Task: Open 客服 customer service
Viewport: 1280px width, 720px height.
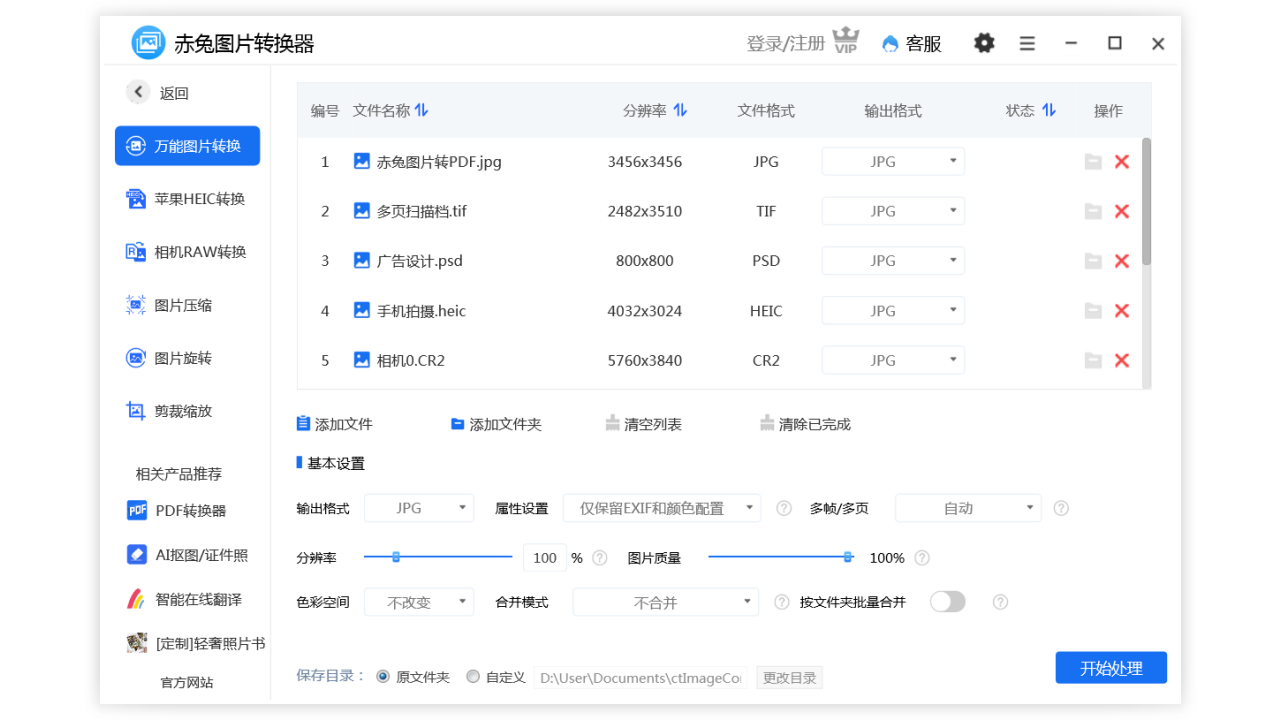Action: click(911, 43)
